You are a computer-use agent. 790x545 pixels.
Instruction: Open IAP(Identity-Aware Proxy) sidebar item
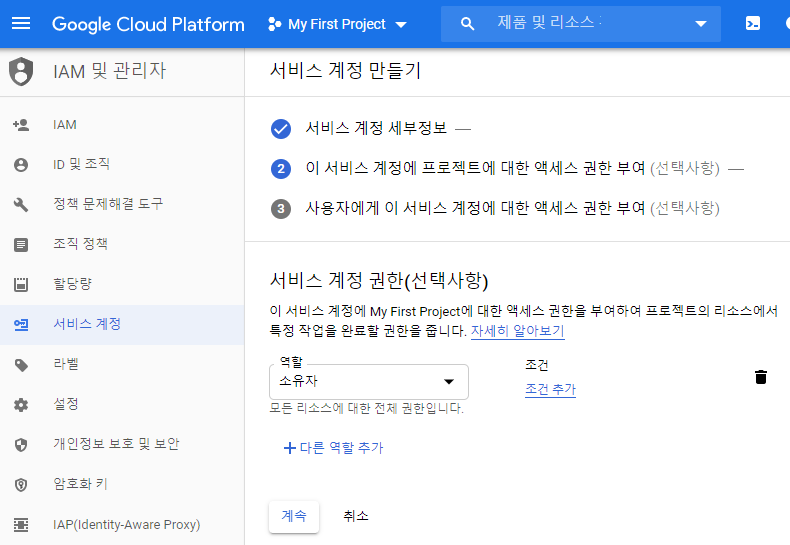pos(122,525)
